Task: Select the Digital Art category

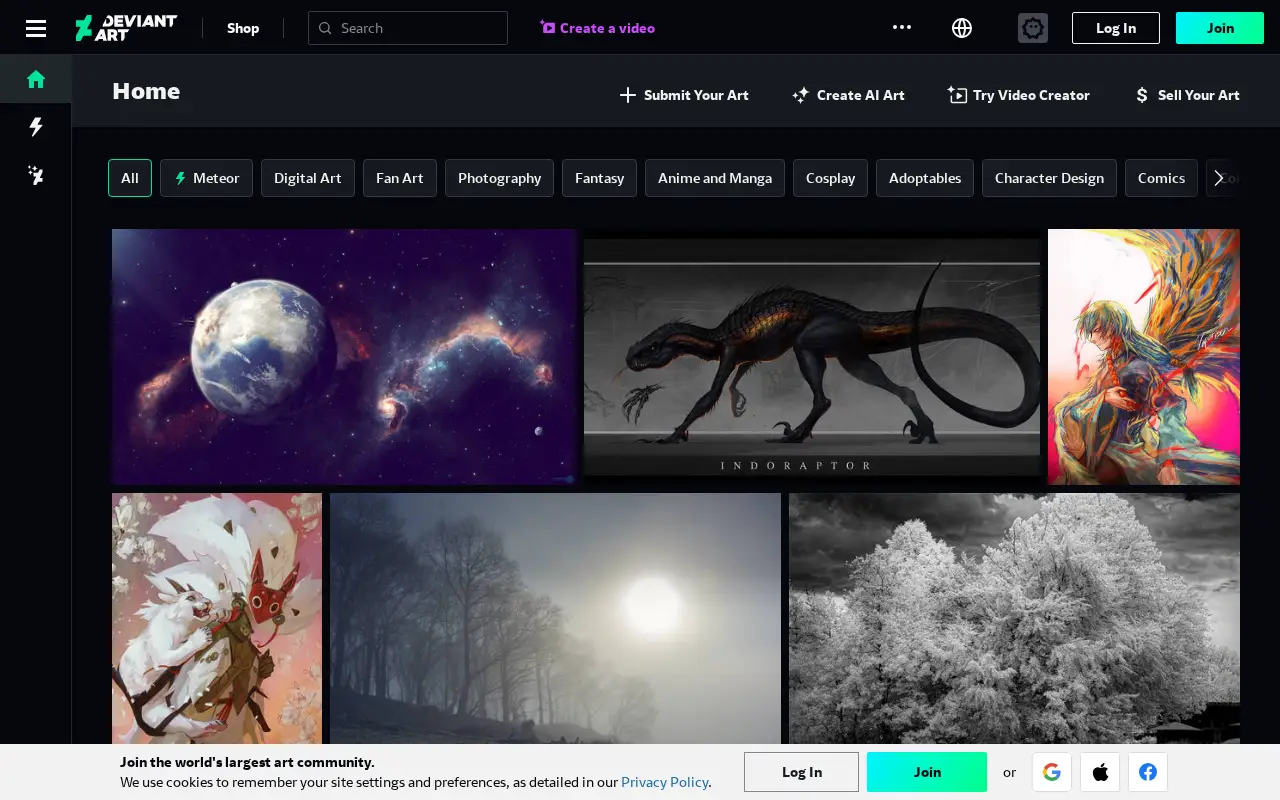Action: [308, 178]
